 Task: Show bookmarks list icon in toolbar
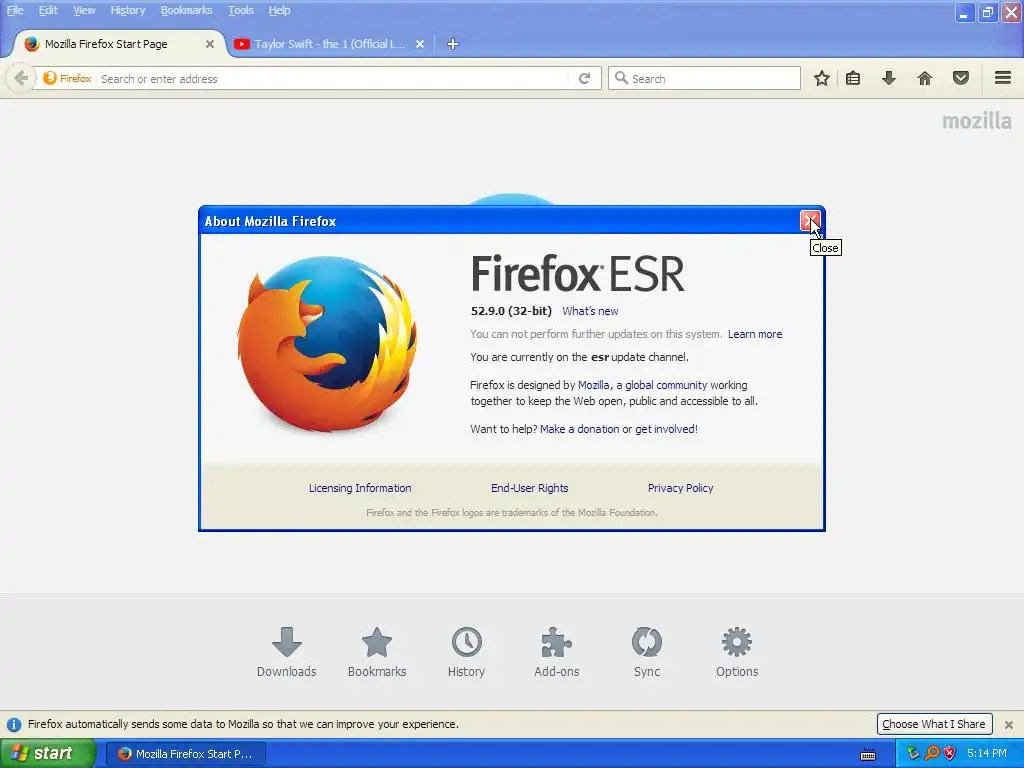pos(853,78)
